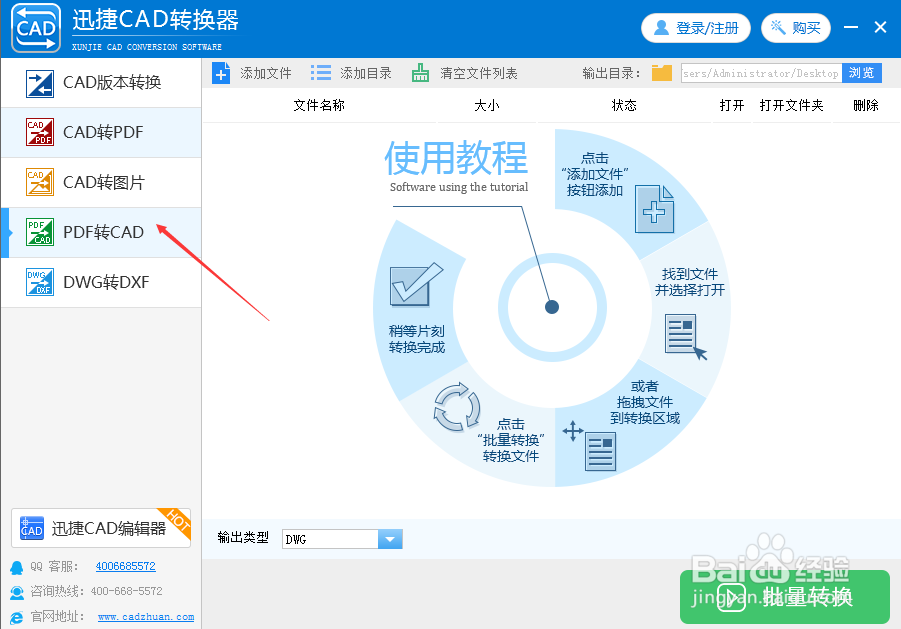This screenshot has width=901, height=629.
Task: Expand the output format selection arrow
Action: [x=389, y=539]
